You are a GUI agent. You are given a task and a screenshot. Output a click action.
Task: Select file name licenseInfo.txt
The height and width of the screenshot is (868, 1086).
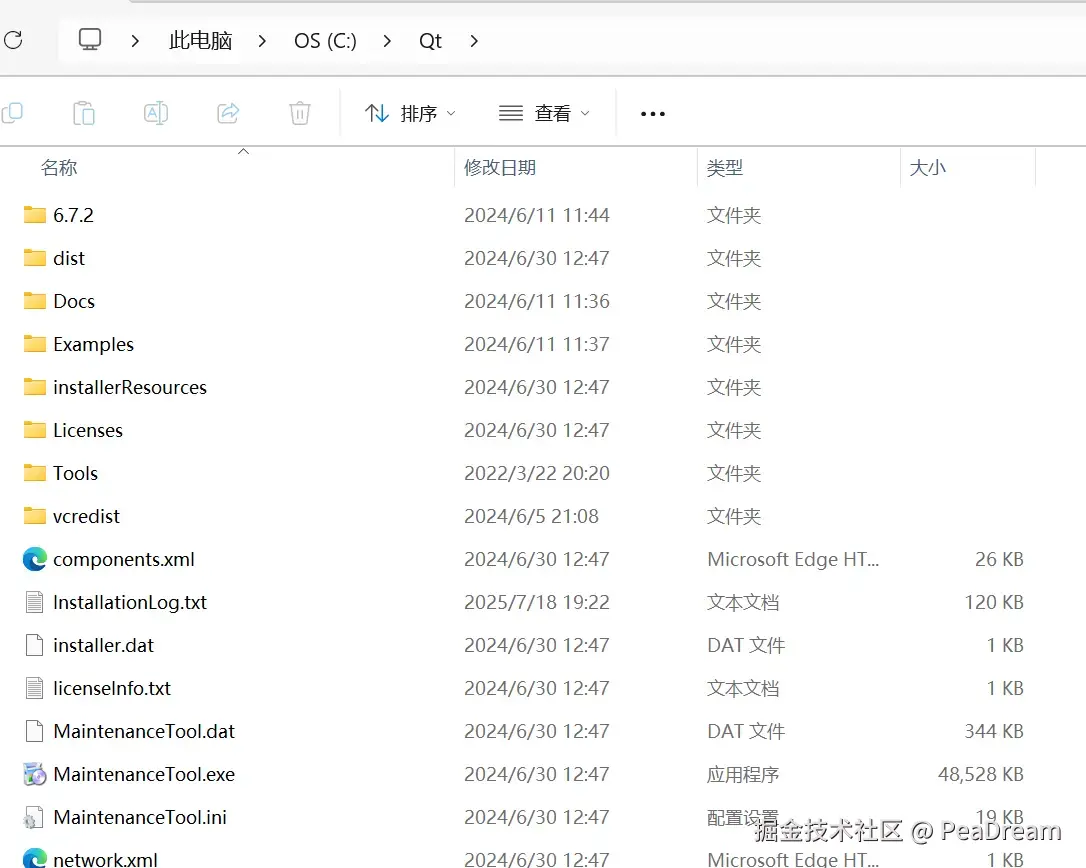coord(112,688)
